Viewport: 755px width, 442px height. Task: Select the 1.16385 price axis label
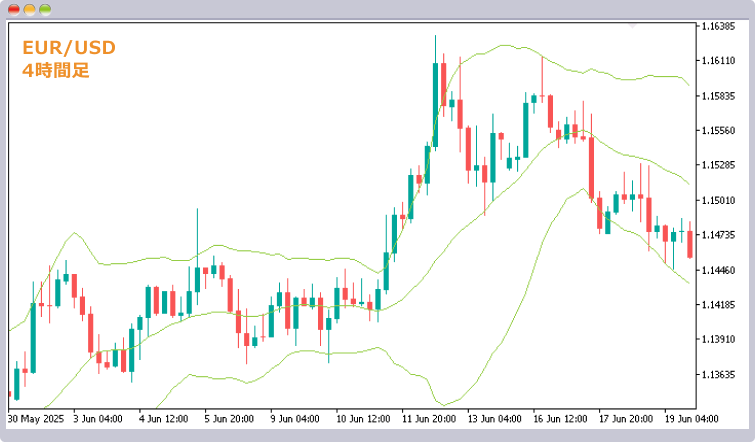(718, 27)
